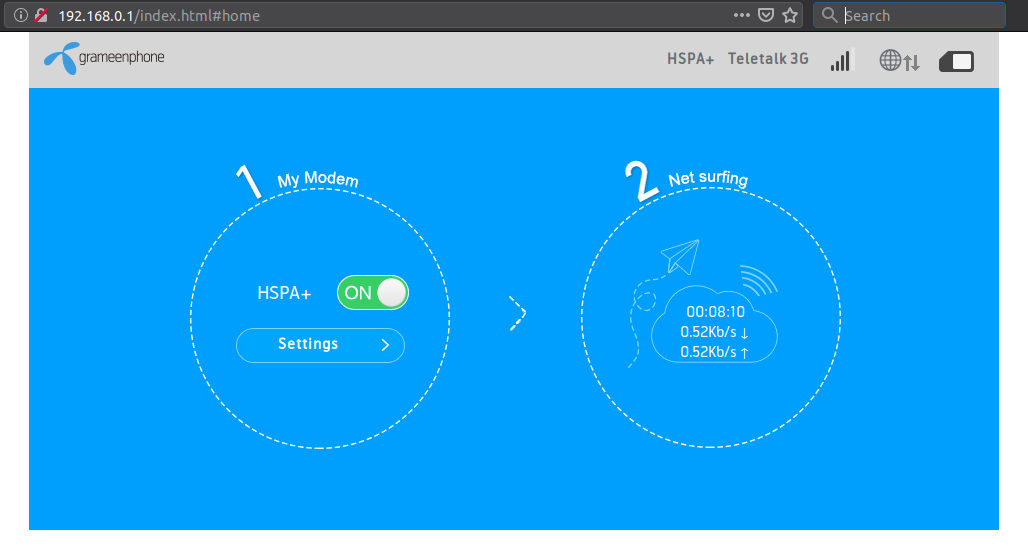Click the My Modem heading
Image resolution: width=1028 pixels, height=550 pixels.
(x=318, y=179)
